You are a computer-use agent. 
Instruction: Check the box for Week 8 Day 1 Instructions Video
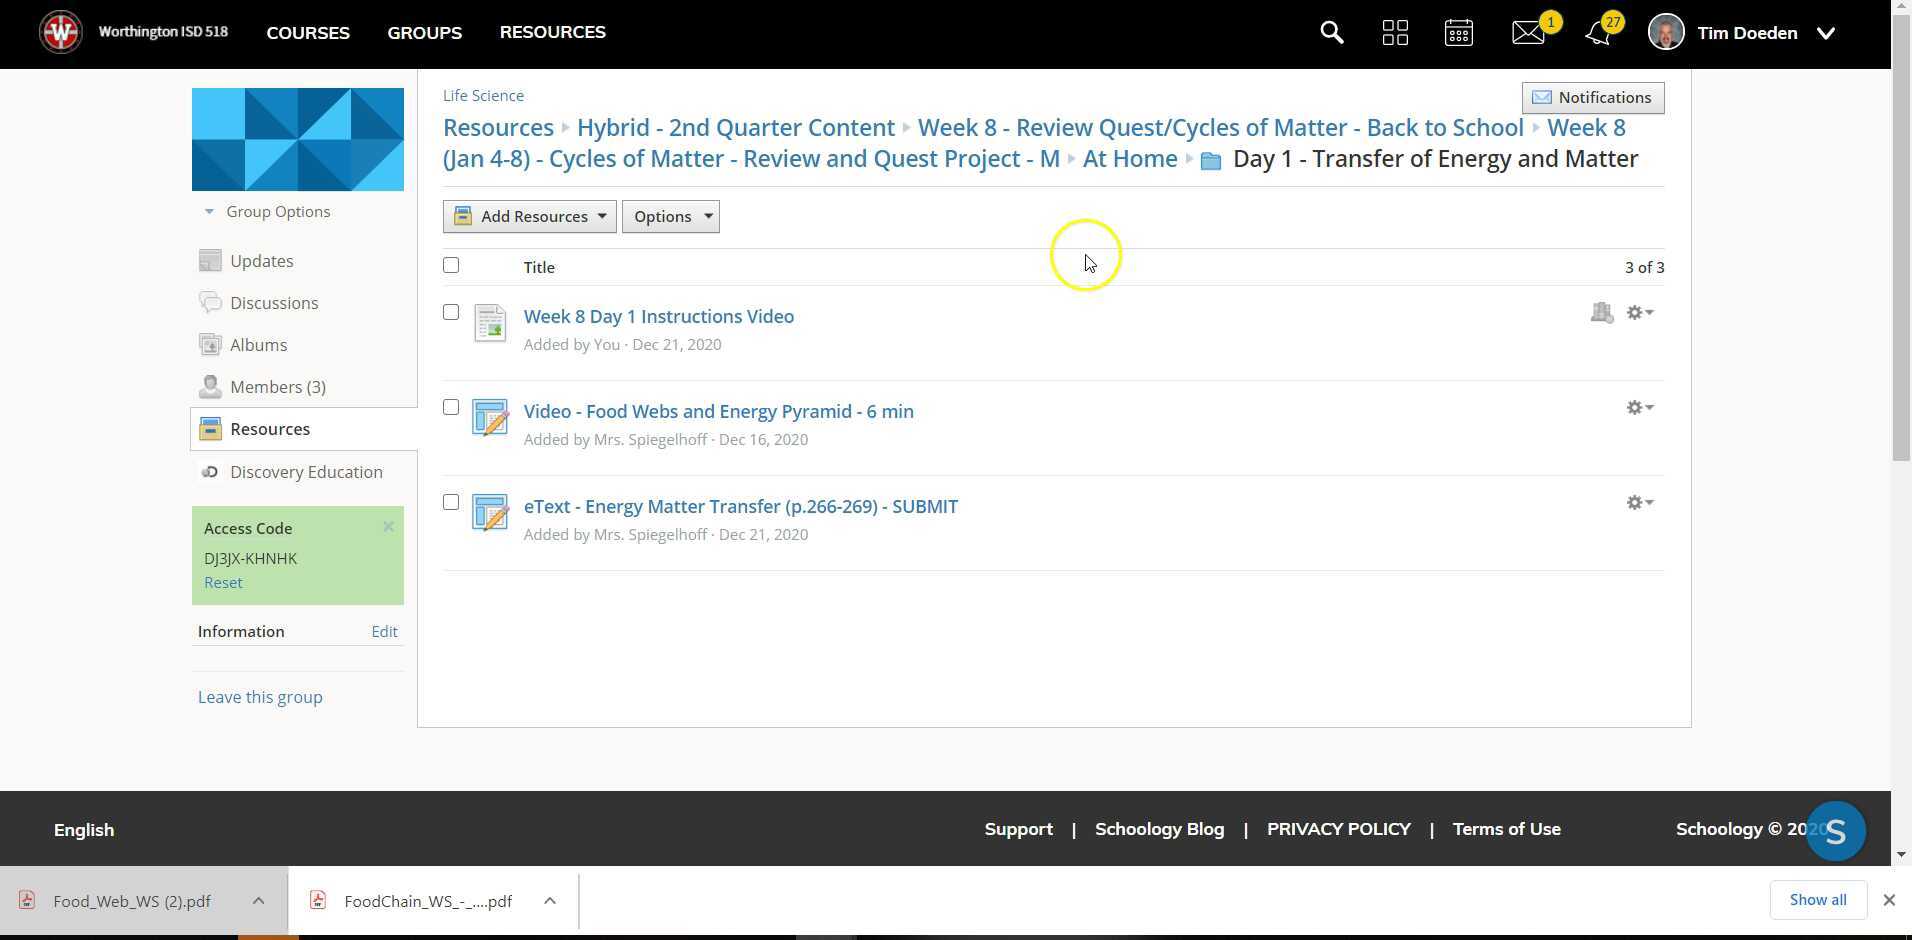pyautogui.click(x=451, y=313)
